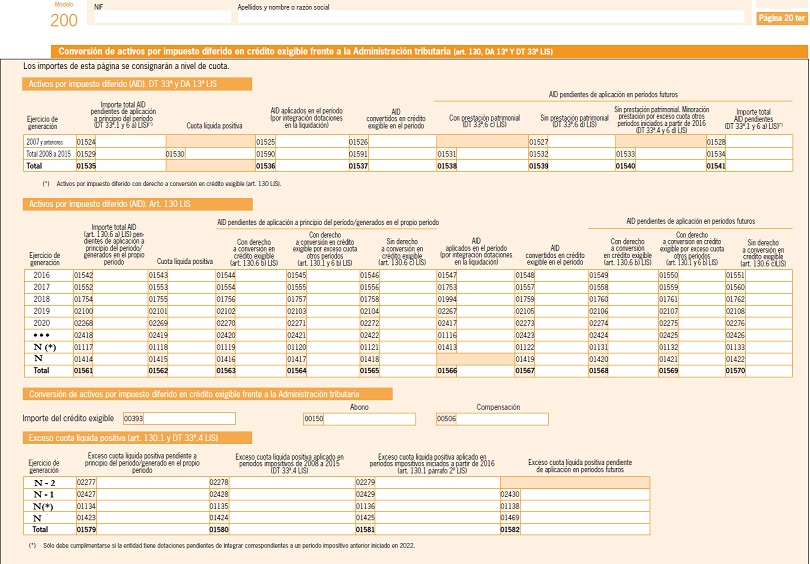Click field 01422 in the N row
The width and height of the screenshot is (810, 564).
coord(769,359)
